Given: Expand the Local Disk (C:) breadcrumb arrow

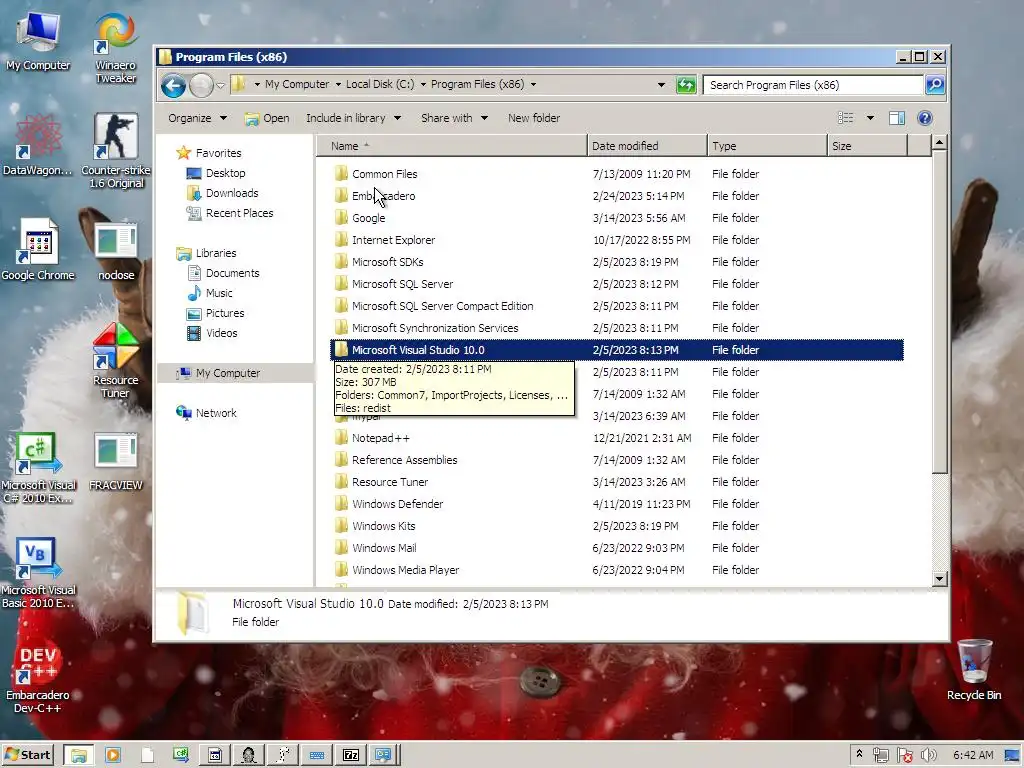Looking at the screenshot, I should [423, 84].
